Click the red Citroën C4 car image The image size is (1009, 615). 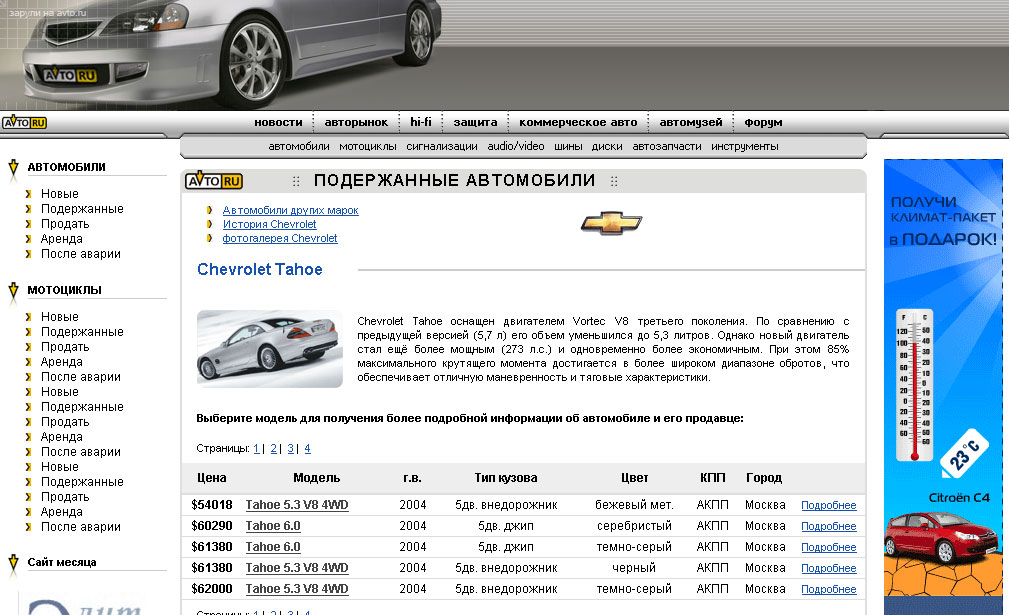pyautogui.click(x=942, y=537)
